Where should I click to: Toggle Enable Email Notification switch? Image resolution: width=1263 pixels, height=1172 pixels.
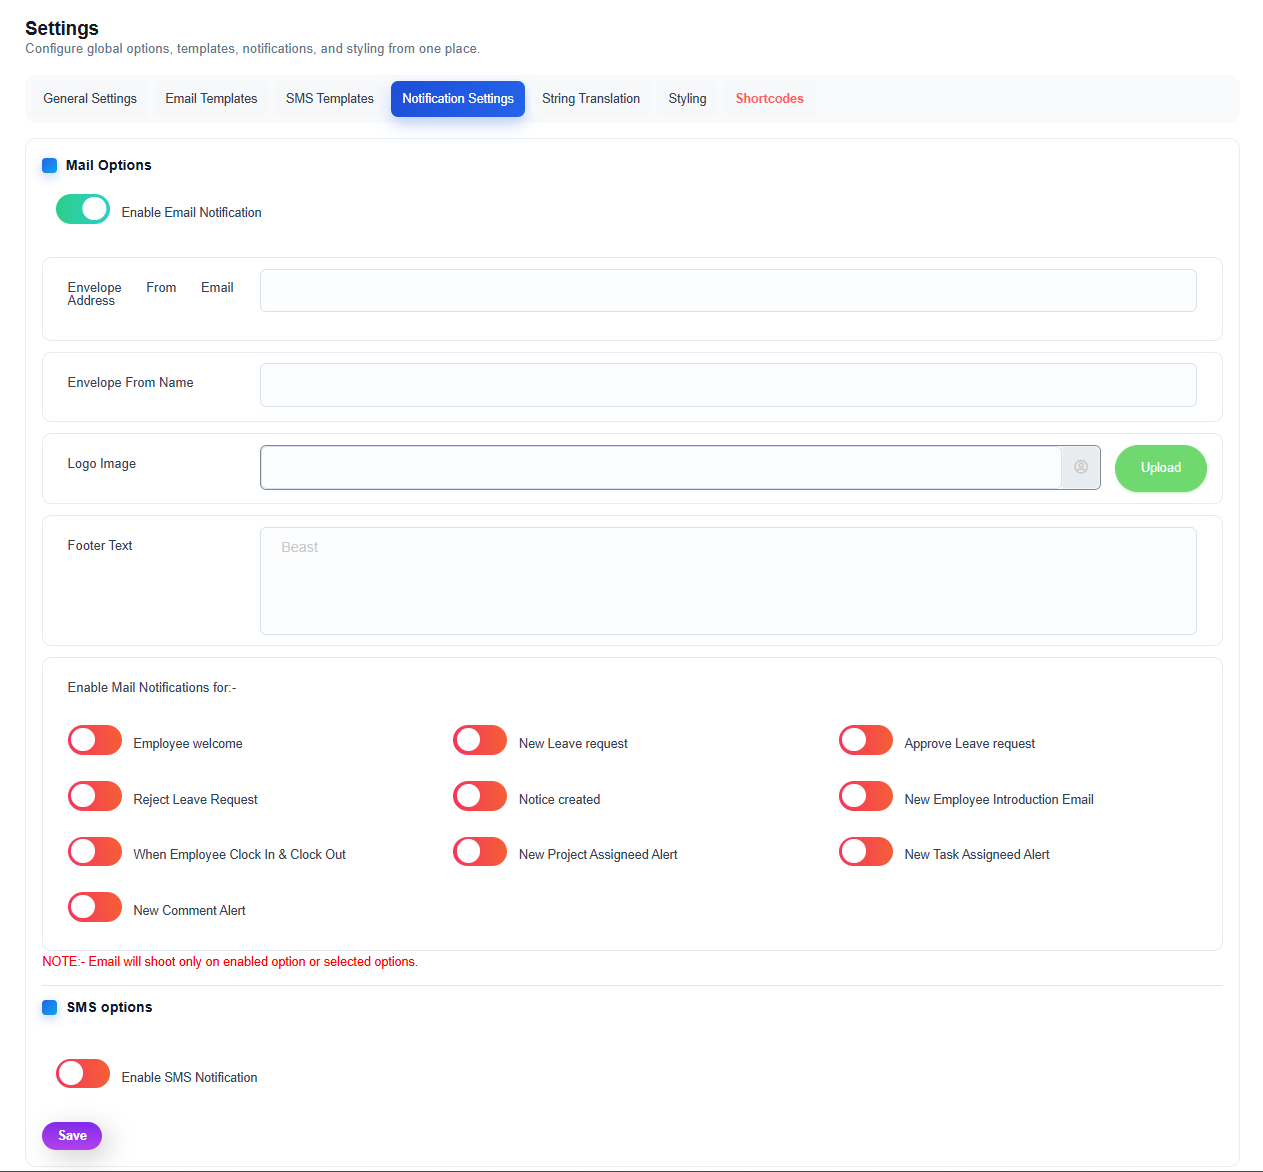click(x=83, y=209)
